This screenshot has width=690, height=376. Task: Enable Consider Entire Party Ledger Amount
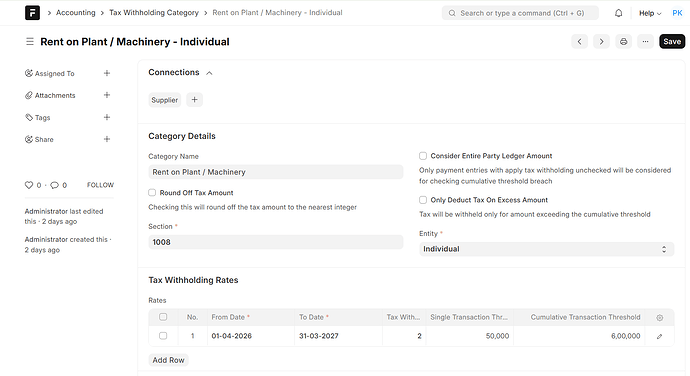click(423, 155)
